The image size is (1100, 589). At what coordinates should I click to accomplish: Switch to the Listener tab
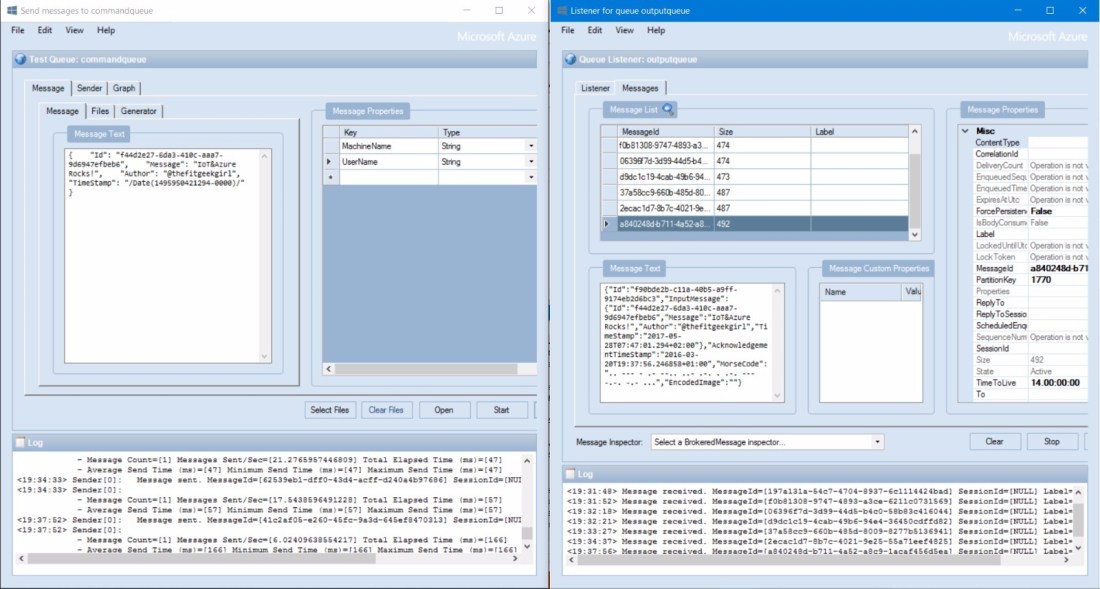coord(596,88)
